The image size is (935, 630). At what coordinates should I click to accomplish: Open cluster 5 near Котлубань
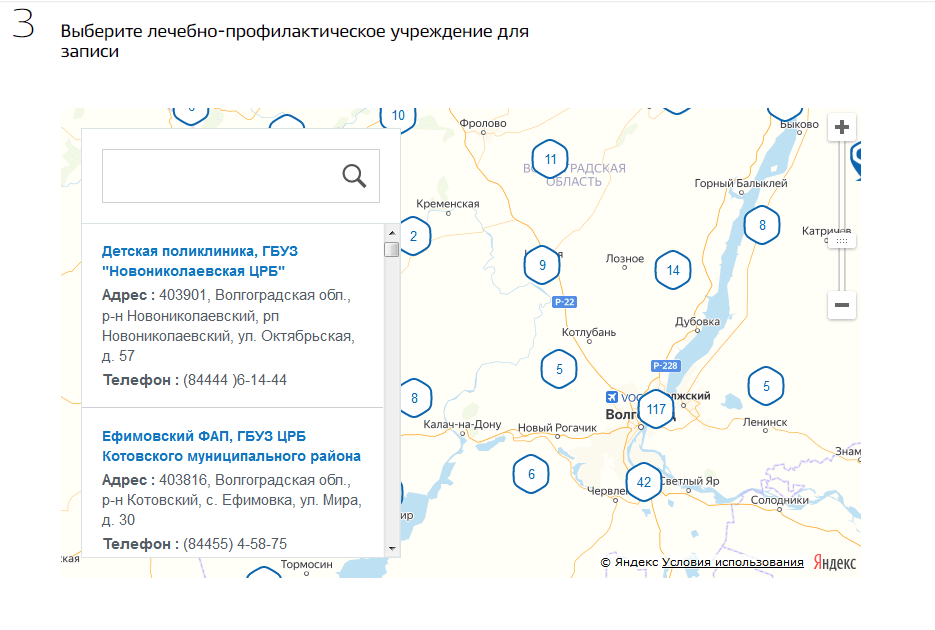[x=559, y=369]
